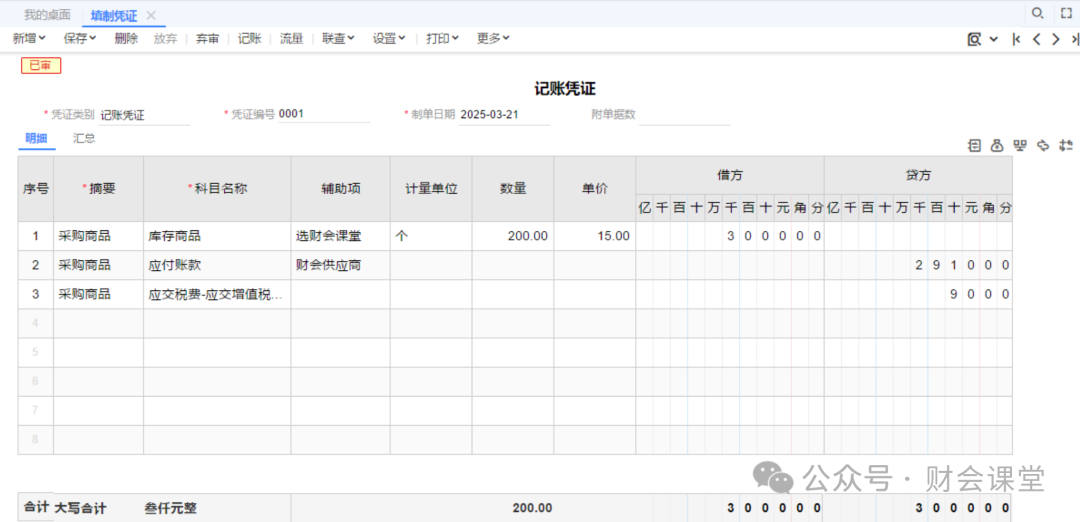This screenshot has width=1080, height=522.
Task: Expand the 更多 menu
Action: 493,38
